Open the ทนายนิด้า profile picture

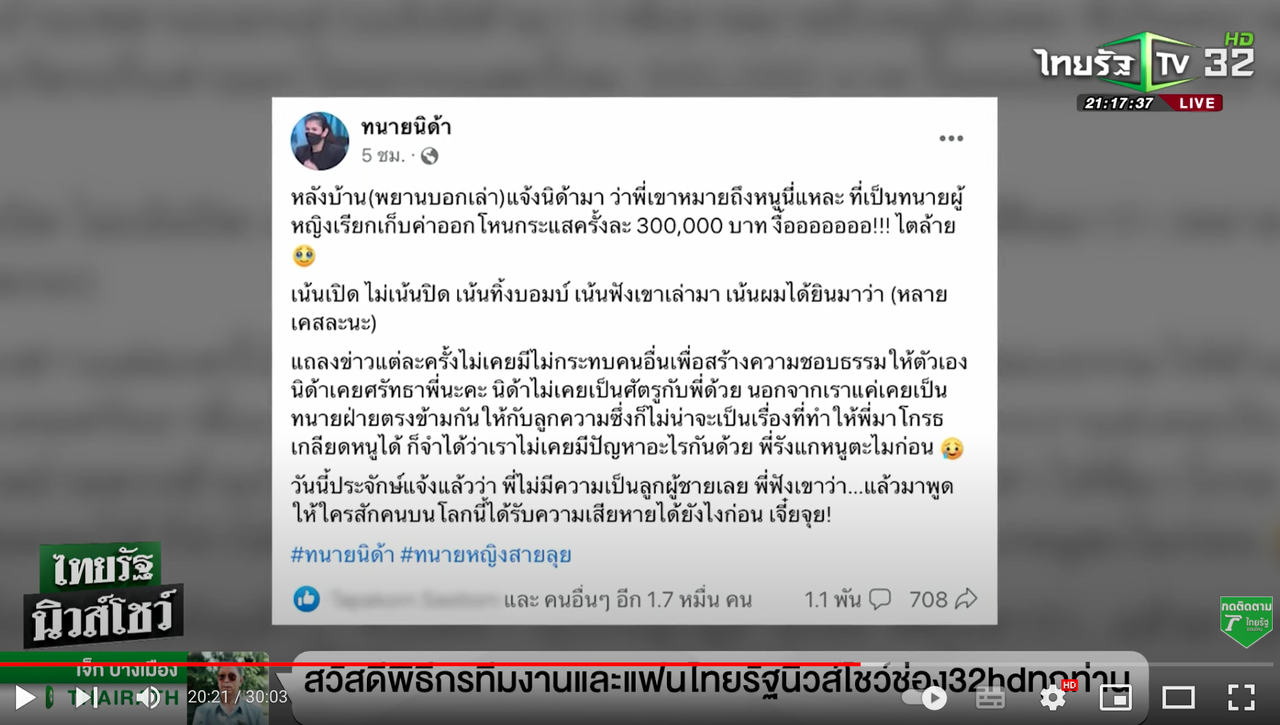(319, 141)
